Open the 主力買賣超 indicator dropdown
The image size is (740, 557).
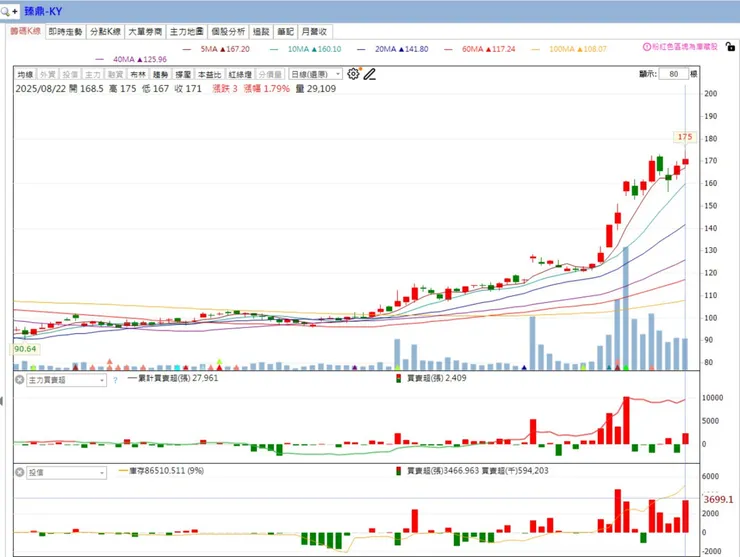(67, 380)
